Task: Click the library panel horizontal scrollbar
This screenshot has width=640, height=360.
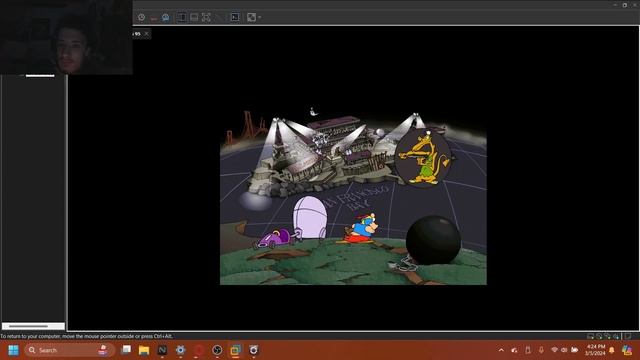Action: 33,326
